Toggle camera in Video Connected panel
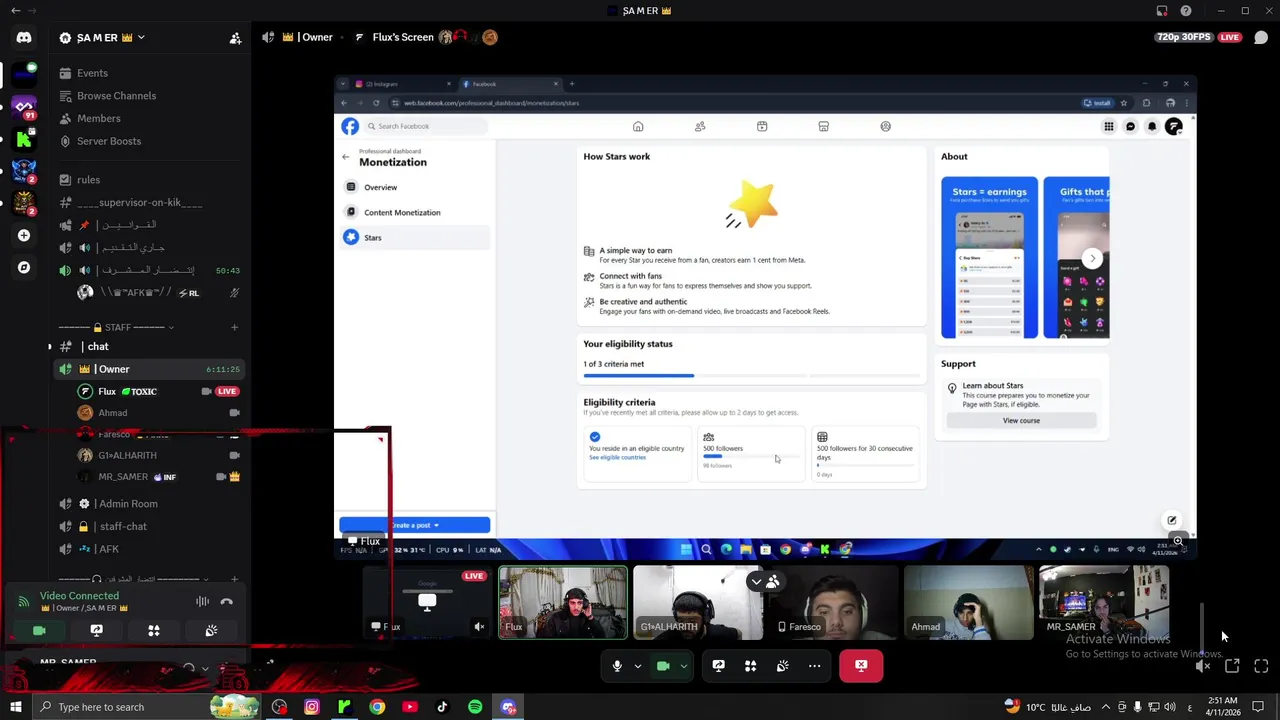Image resolution: width=1280 pixels, height=720 pixels. point(39,631)
